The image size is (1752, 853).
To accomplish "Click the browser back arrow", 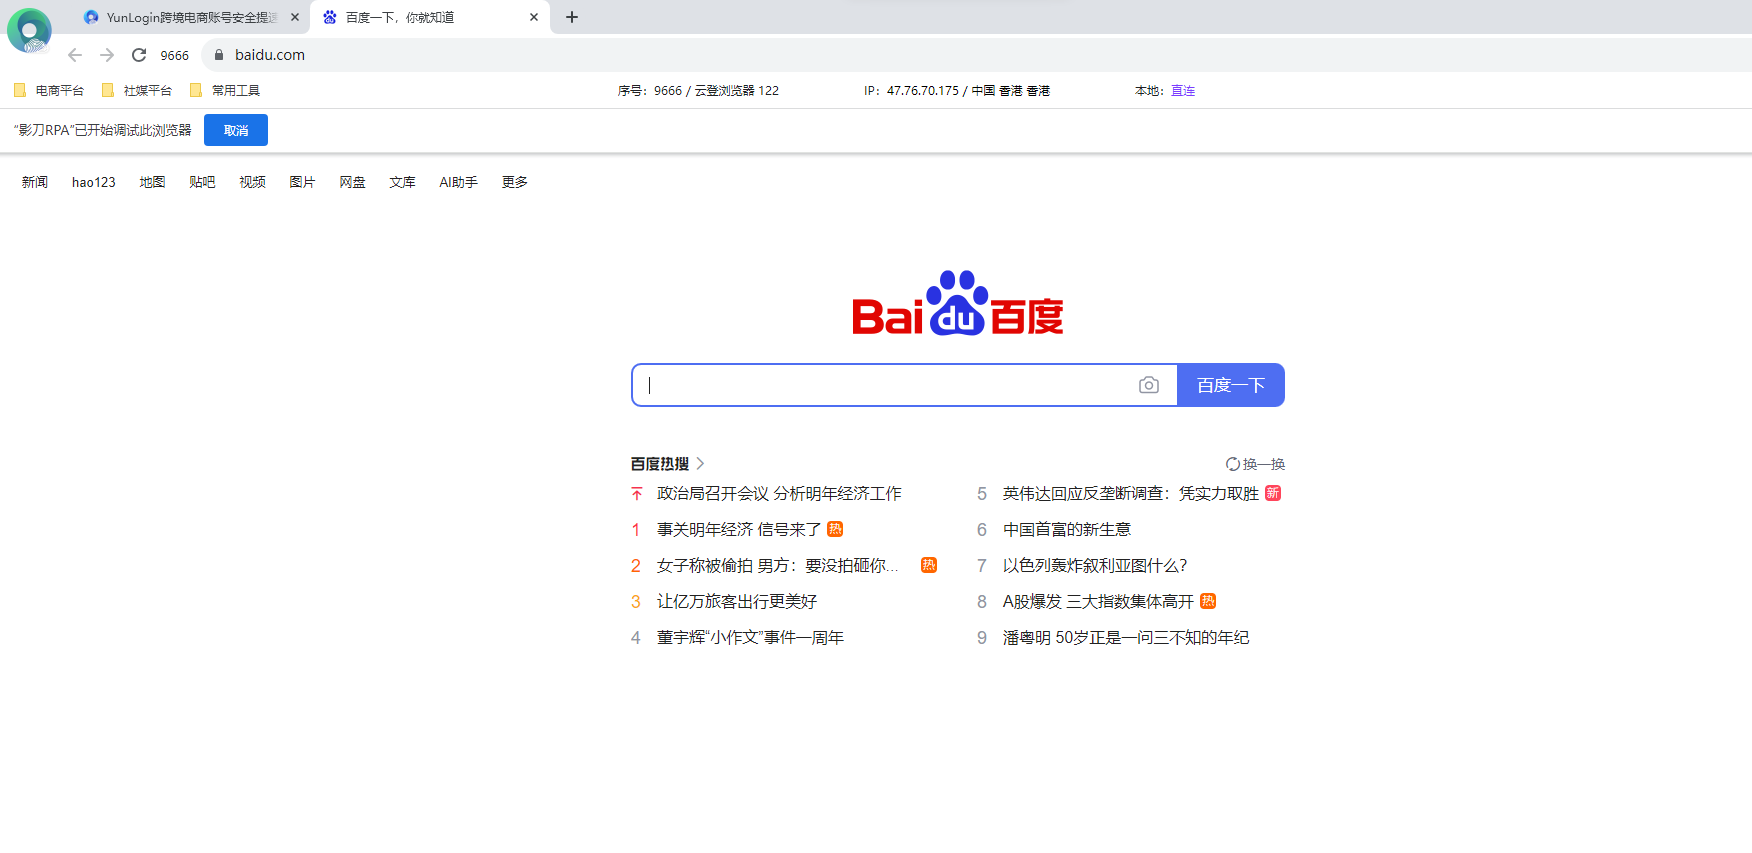I will [75, 55].
